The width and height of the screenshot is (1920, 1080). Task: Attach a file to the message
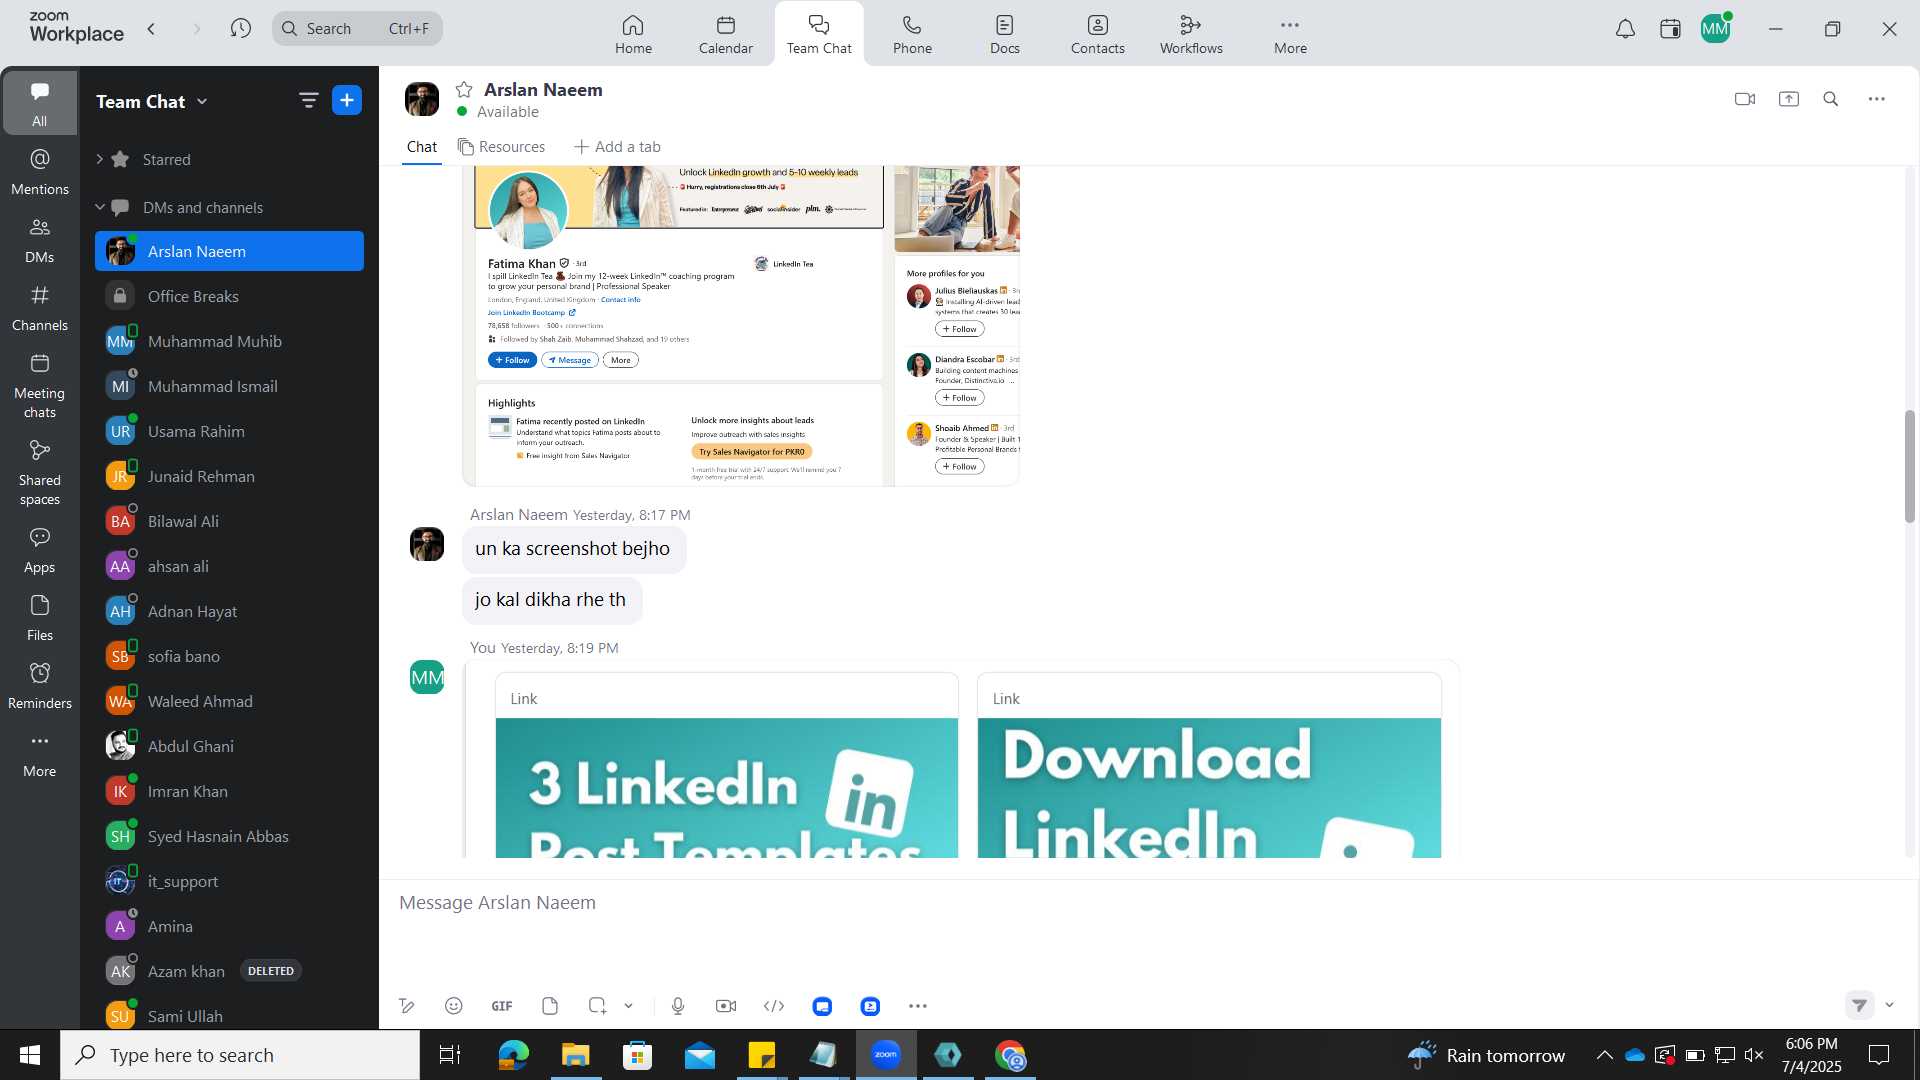pos(550,1006)
